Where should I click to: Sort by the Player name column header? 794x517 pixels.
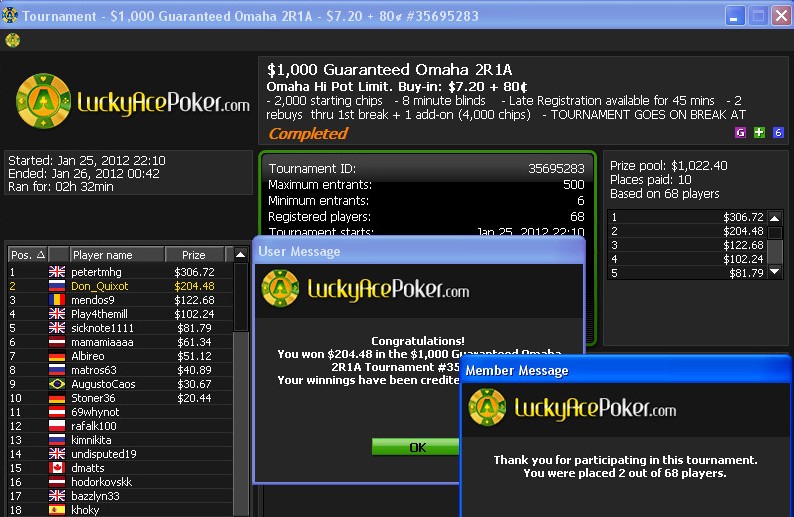(x=116, y=255)
